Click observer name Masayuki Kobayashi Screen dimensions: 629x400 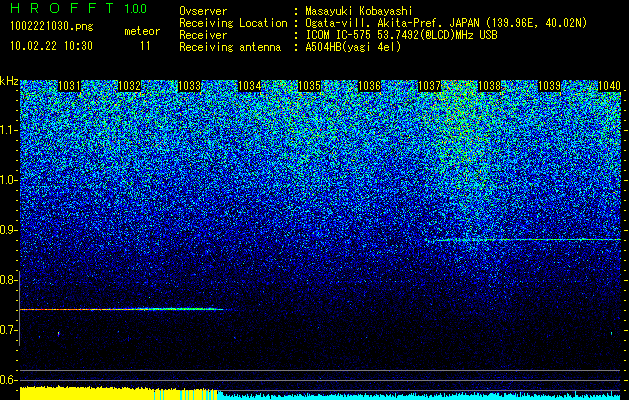pyautogui.click(x=359, y=12)
